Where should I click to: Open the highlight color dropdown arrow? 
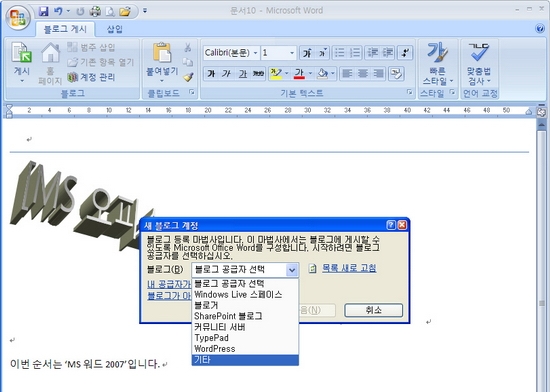[x=287, y=74]
